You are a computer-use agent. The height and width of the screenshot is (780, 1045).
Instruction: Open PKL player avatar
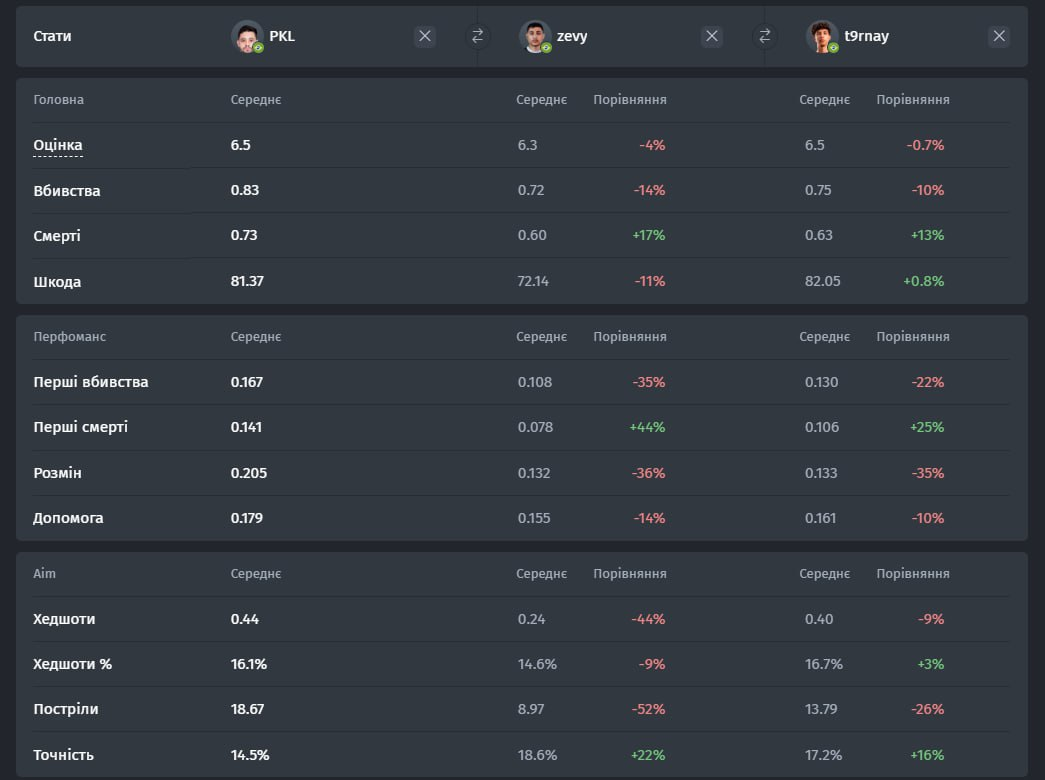coord(247,36)
